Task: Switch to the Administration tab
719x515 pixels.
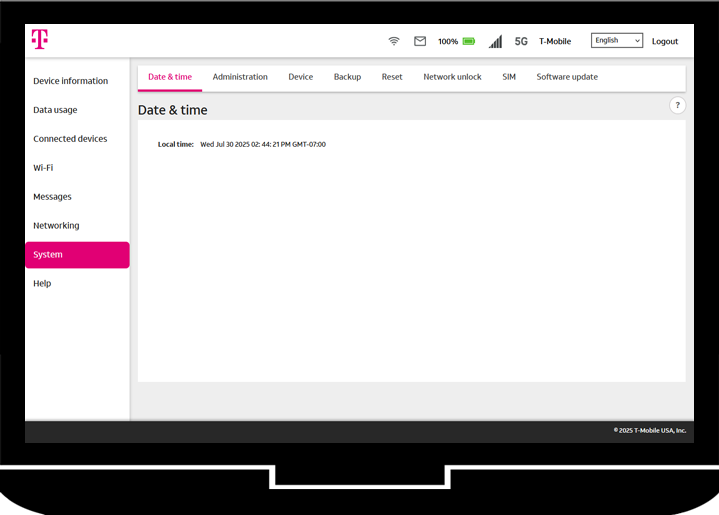Action: [240, 77]
